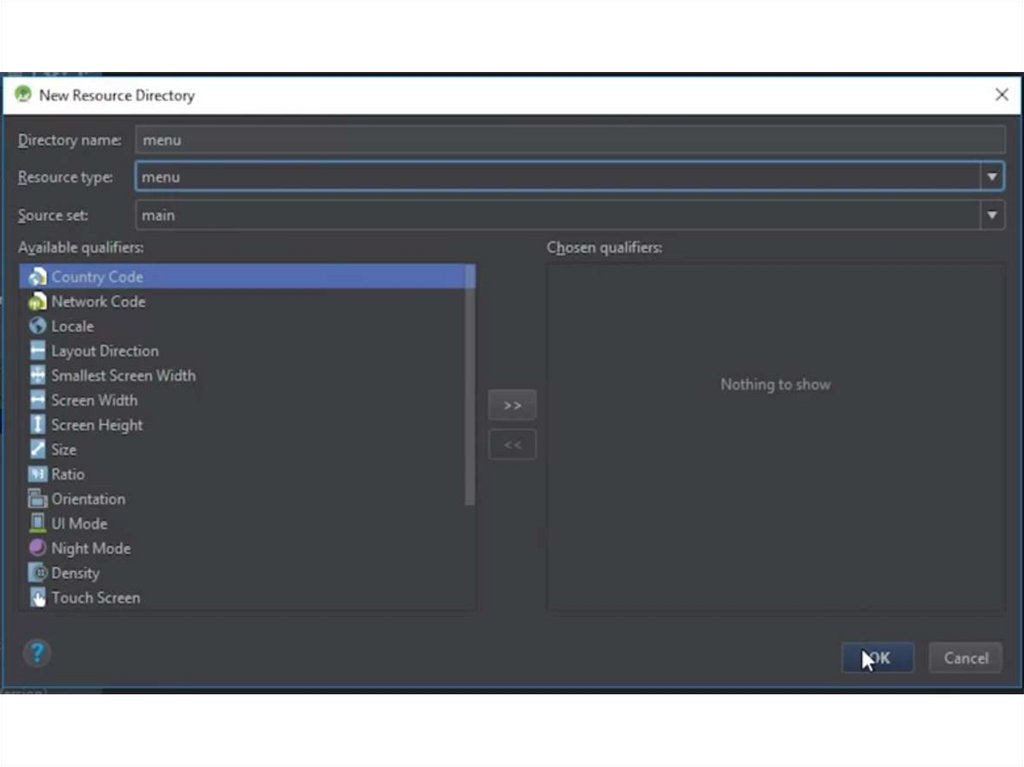Click the Android Studio icon in title bar

(23, 95)
